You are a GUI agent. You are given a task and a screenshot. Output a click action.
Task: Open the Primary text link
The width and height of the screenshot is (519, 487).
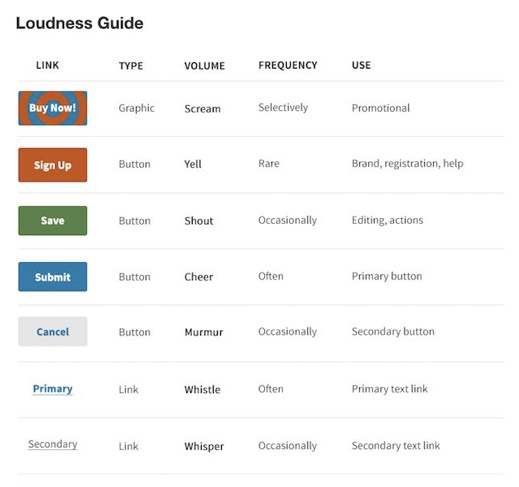pos(53,389)
